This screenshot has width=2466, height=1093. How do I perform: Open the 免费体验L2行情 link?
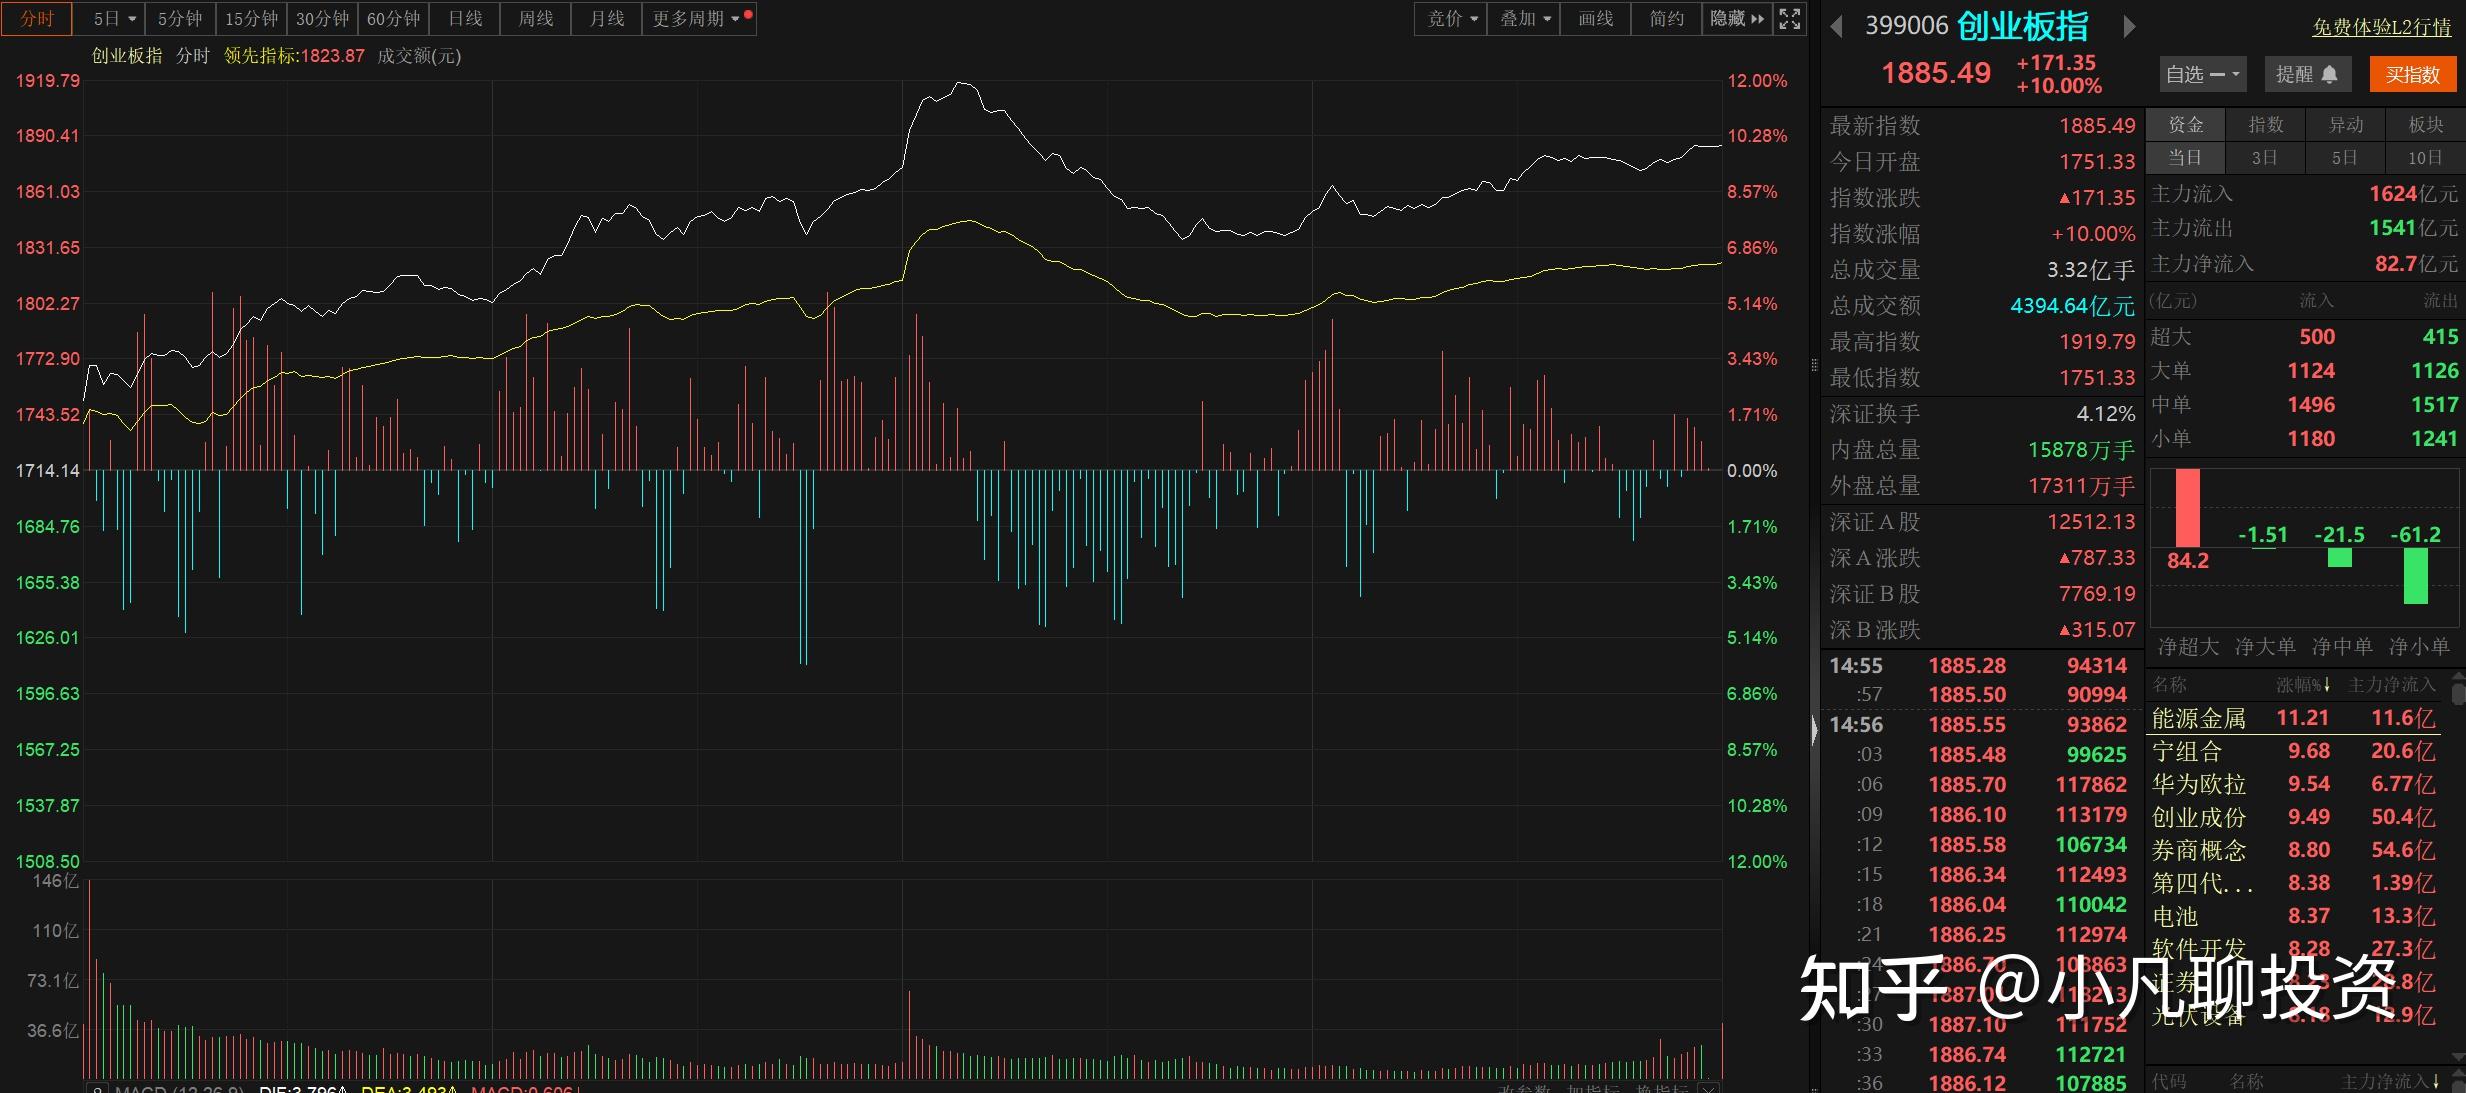pos(2381,28)
